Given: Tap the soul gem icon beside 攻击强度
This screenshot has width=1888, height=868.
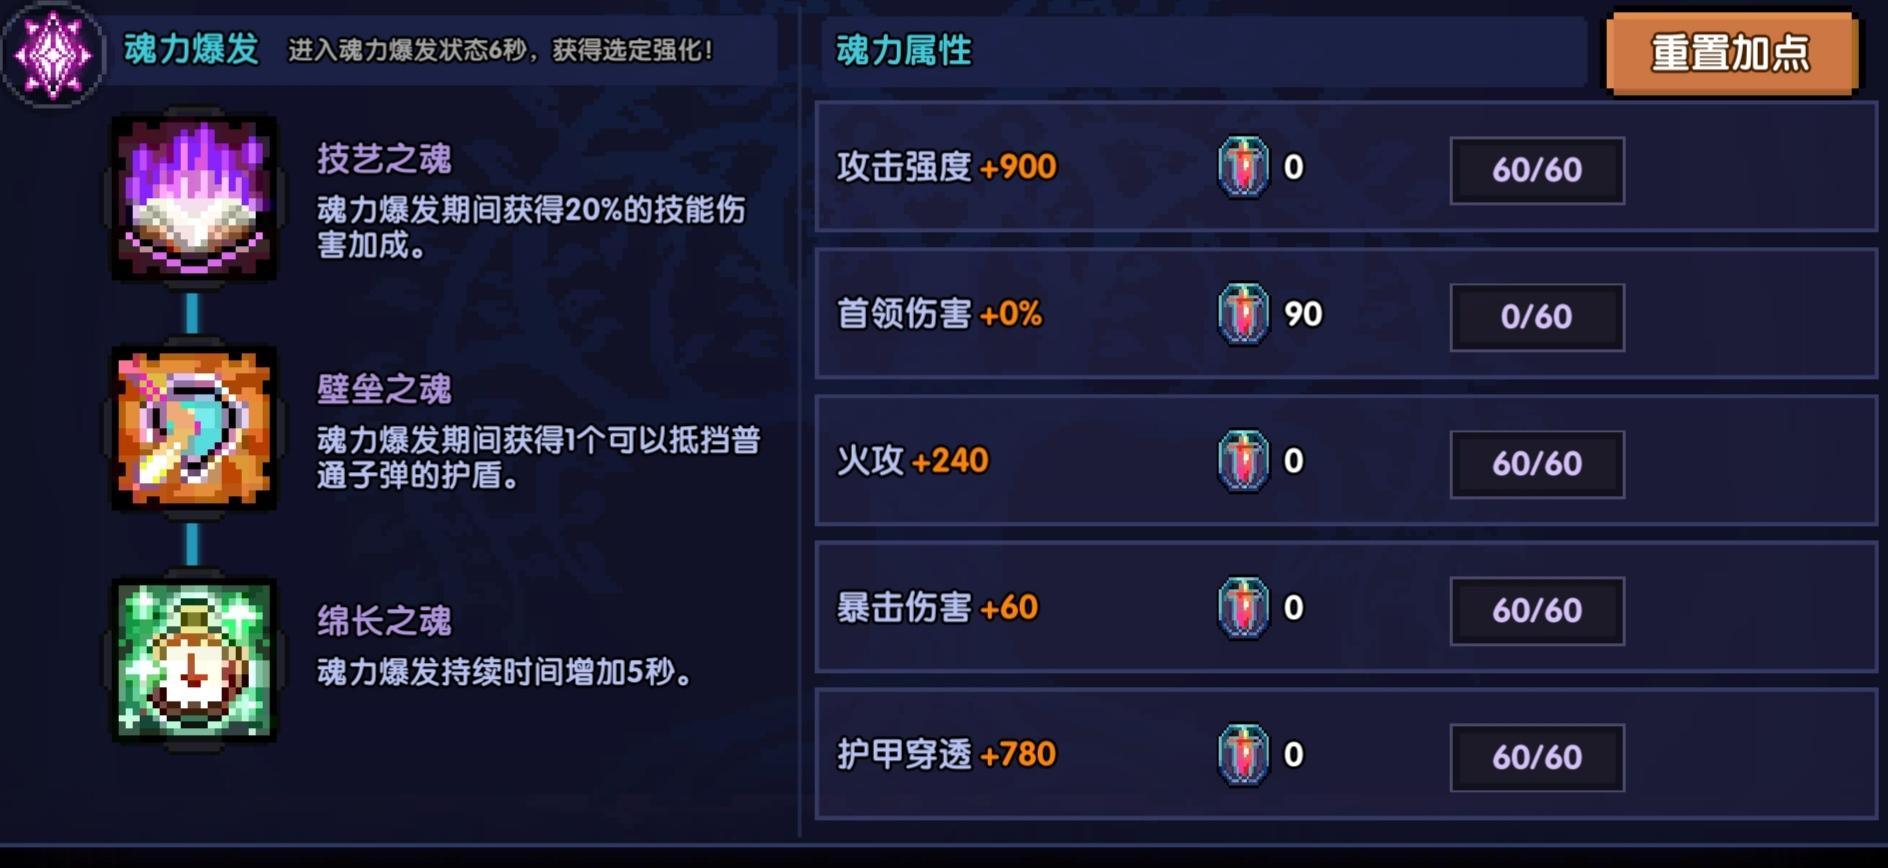Looking at the screenshot, I should [x=1243, y=167].
